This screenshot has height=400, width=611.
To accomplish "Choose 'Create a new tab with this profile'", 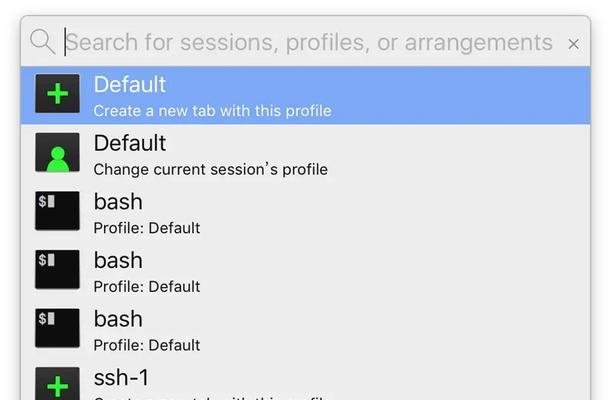I will point(212,111).
